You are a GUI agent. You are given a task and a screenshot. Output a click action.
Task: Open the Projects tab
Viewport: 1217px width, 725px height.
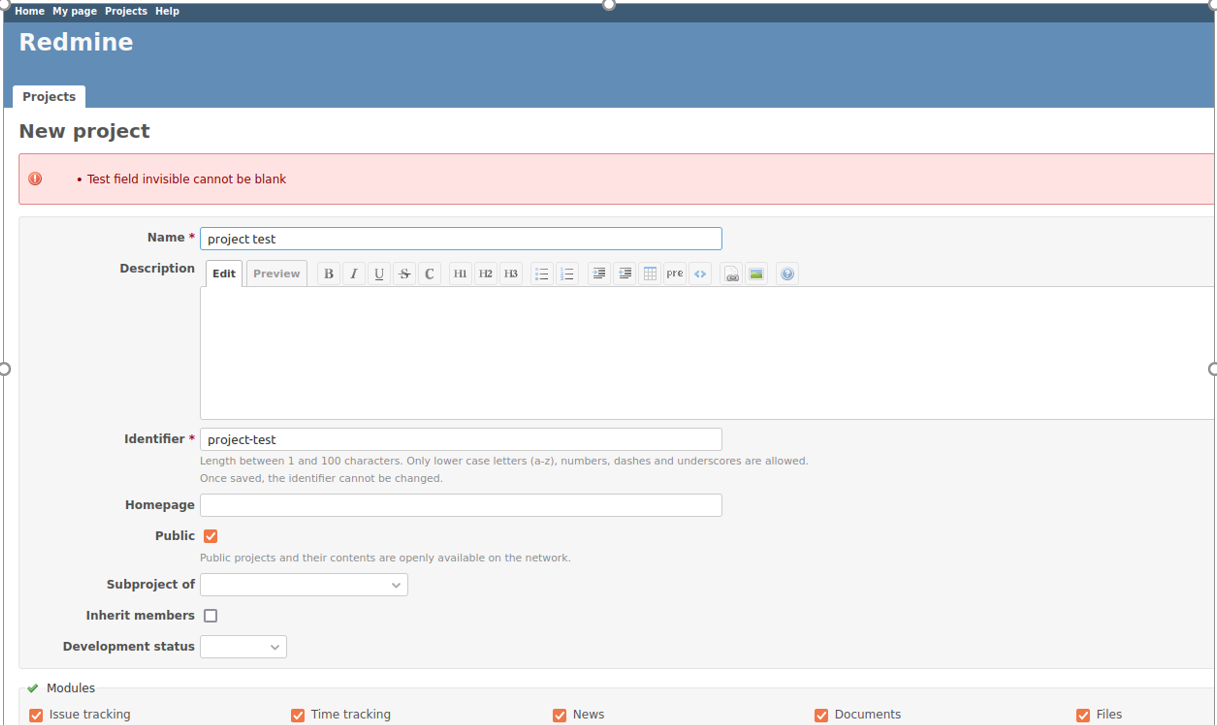49,97
